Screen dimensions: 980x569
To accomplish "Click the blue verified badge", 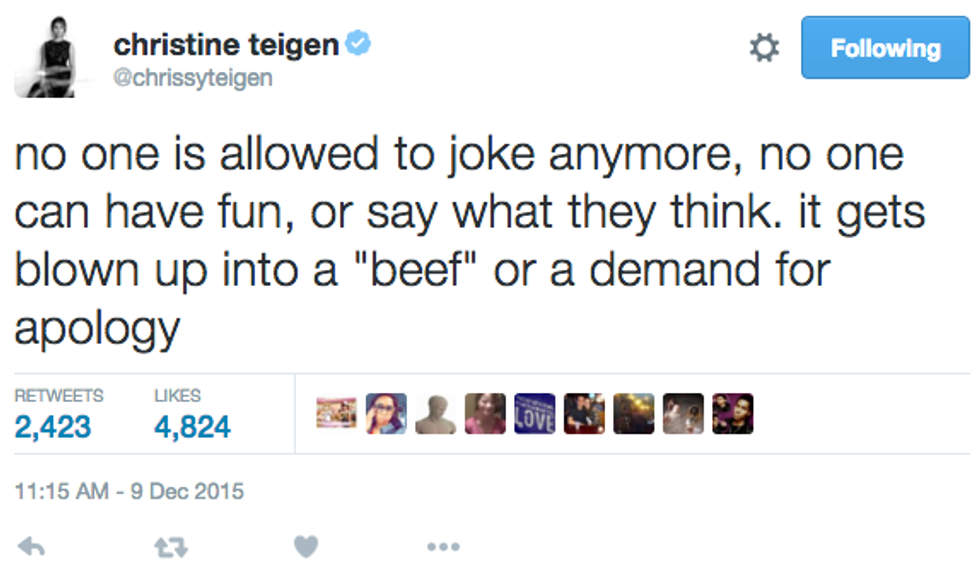I will click(358, 45).
